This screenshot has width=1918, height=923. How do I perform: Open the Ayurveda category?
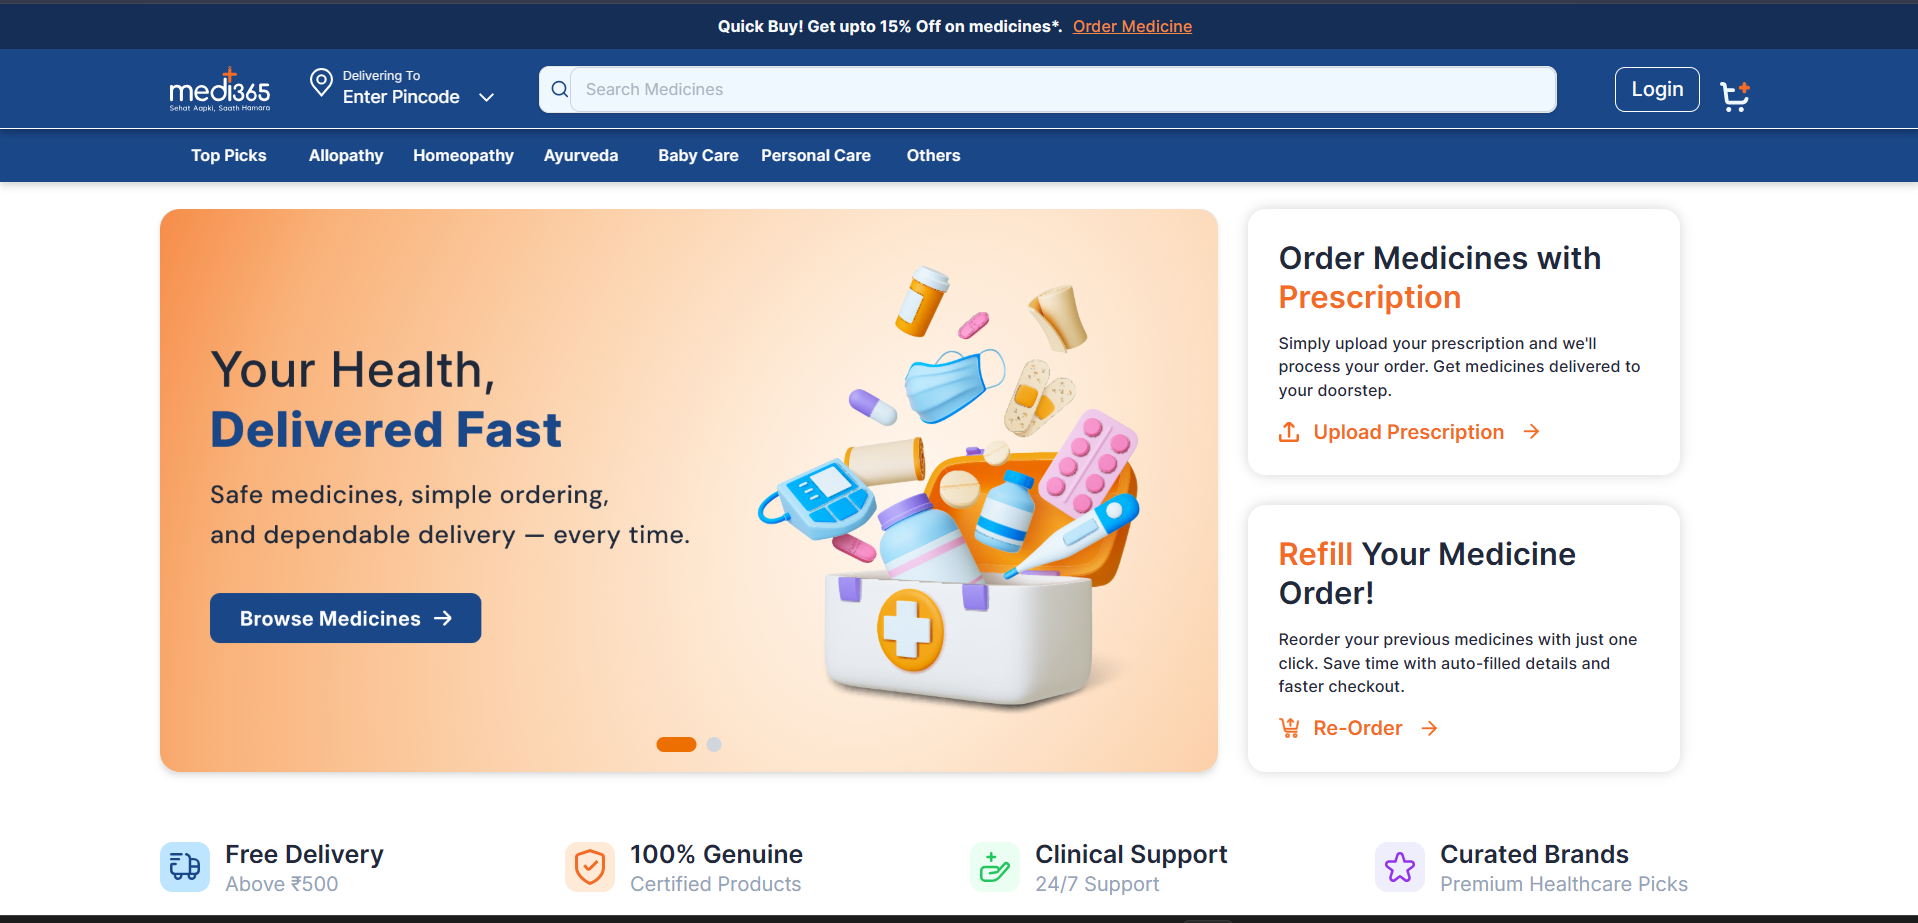(581, 155)
